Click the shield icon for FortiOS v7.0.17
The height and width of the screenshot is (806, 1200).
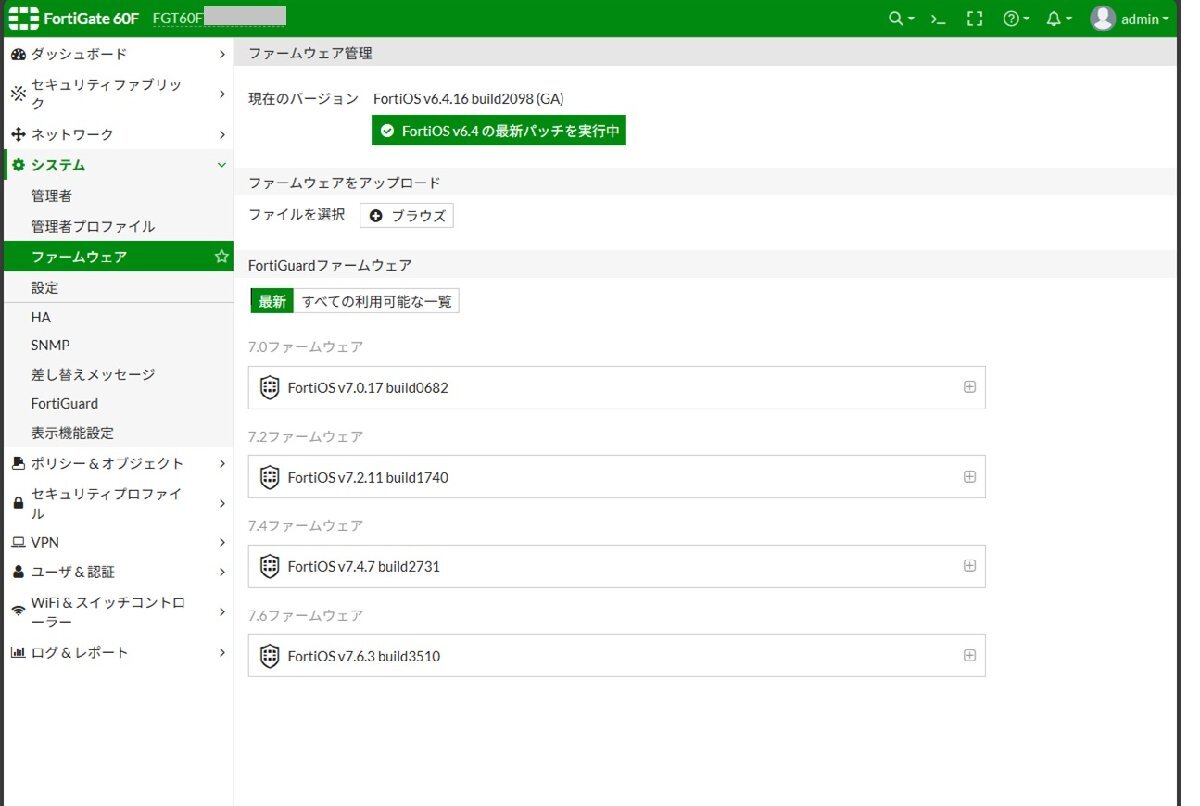pyautogui.click(x=269, y=388)
